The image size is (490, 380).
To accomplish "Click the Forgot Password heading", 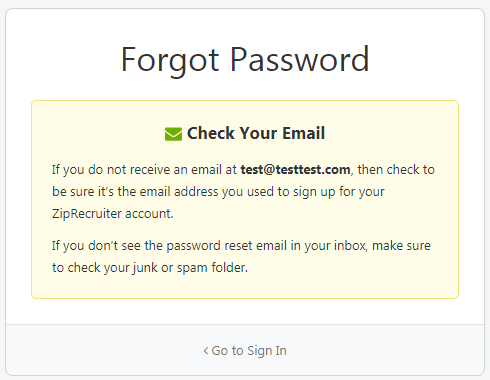I will (x=245, y=60).
